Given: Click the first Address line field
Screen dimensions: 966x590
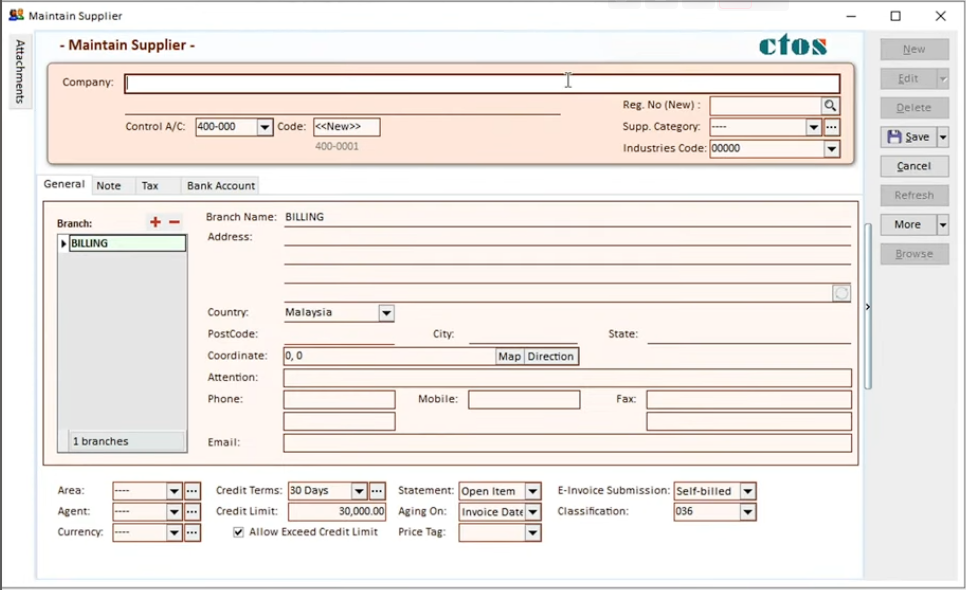Looking at the screenshot, I should coord(567,238).
